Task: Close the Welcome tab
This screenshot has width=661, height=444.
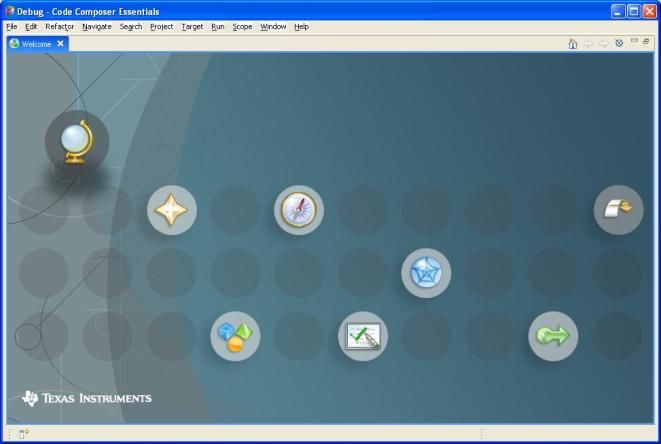Action: pos(60,43)
